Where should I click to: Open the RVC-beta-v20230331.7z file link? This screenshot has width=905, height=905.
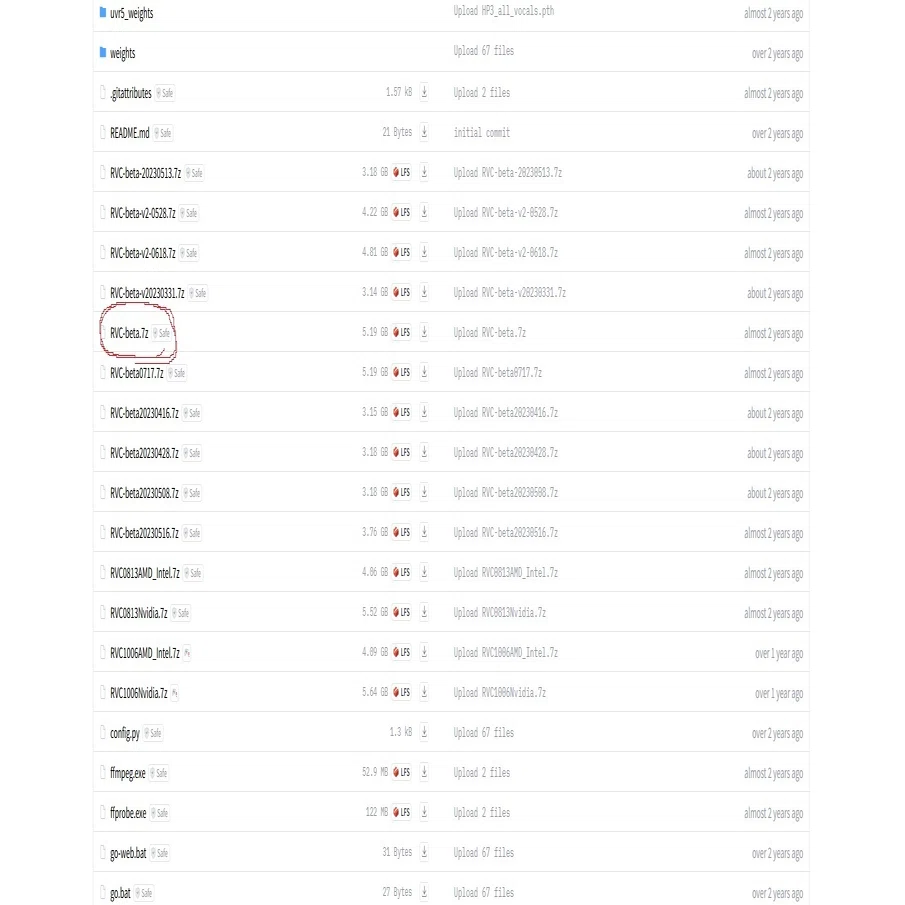147,293
